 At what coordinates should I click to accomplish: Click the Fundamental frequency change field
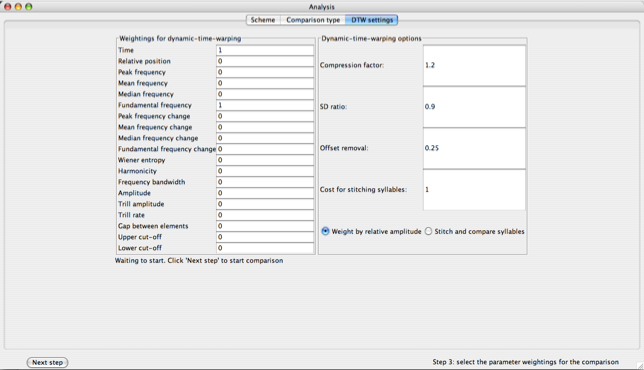[x=265, y=149]
